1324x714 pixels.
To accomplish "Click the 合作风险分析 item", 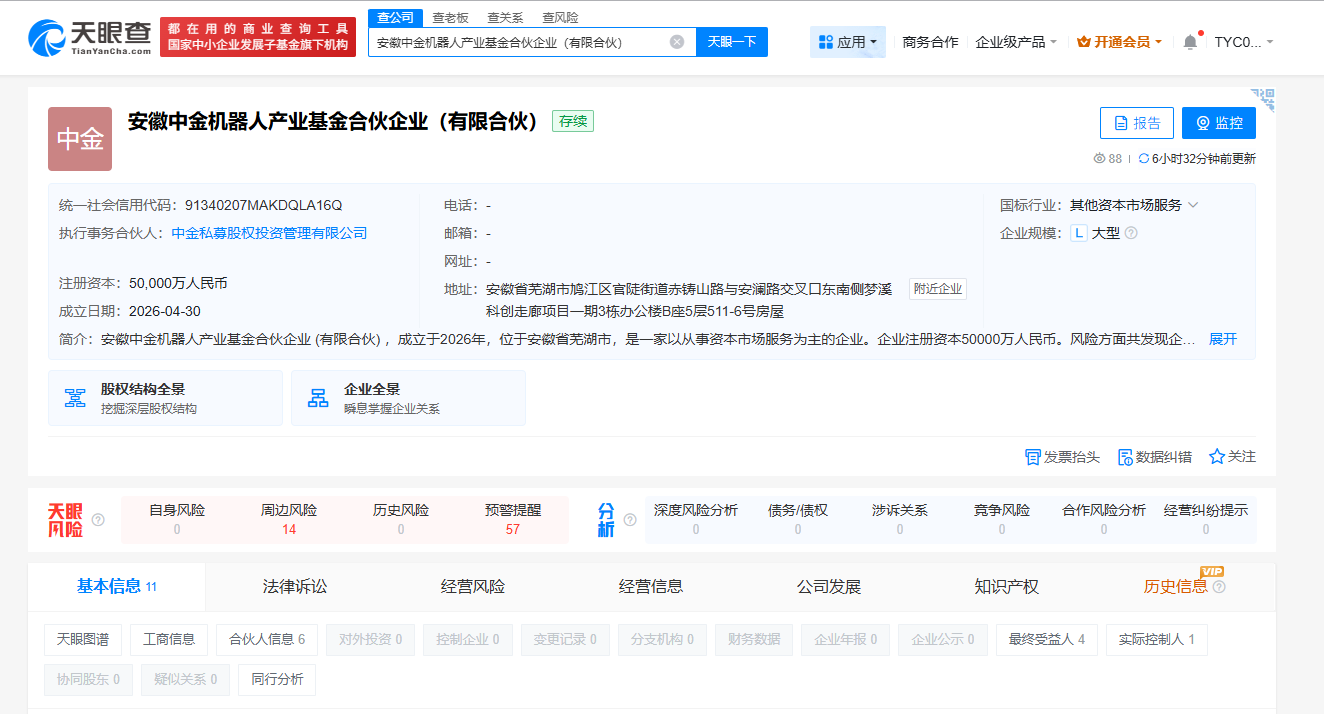I will (1104, 519).
